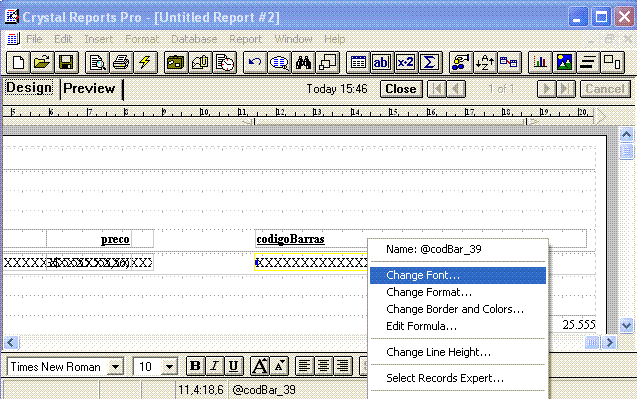This screenshot has width=637, height=399.
Task: Choose Change Line Height...
Action: tap(458, 352)
